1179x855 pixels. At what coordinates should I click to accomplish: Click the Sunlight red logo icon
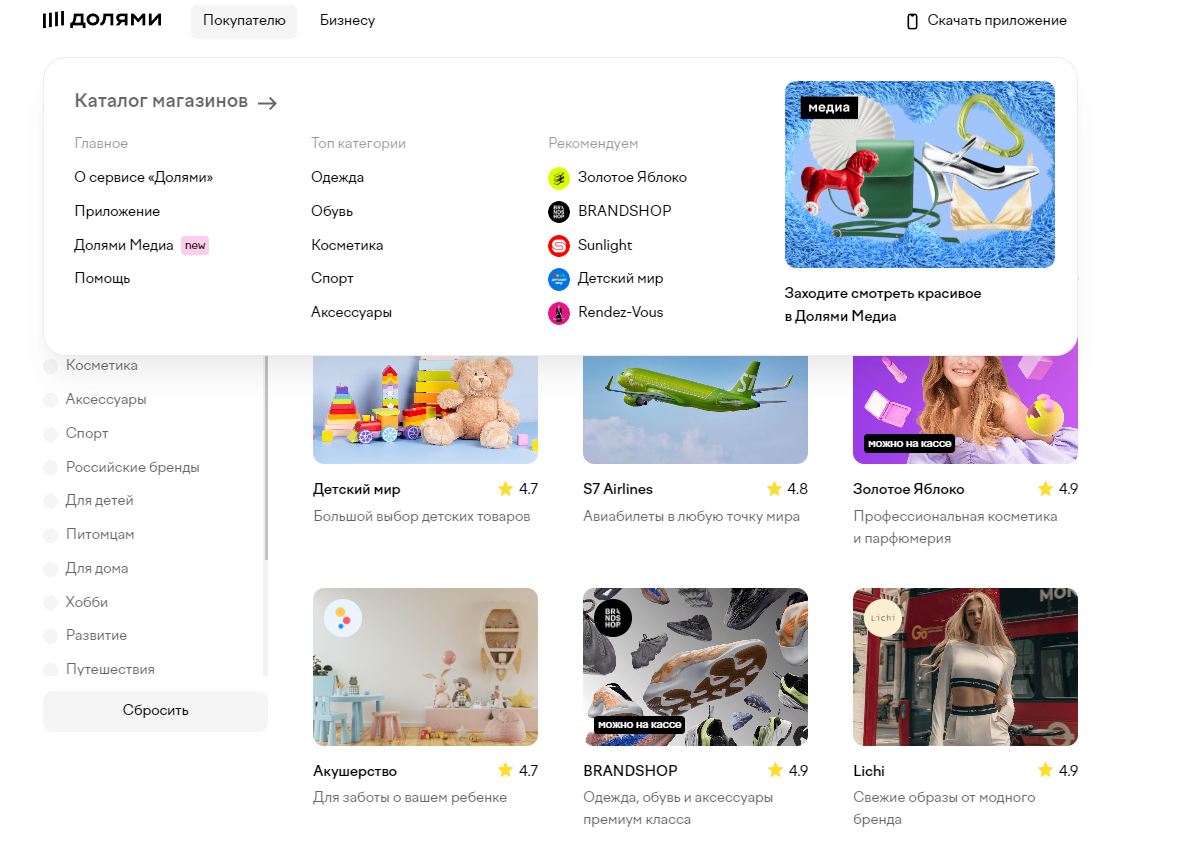tap(559, 246)
